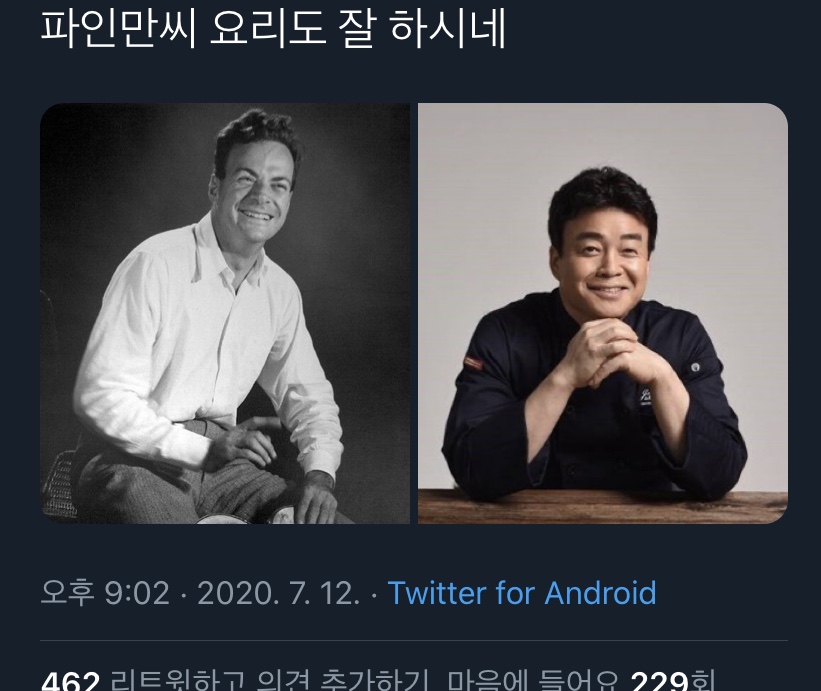Image resolution: width=821 pixels, height=691 pixels.
Task: Click the 229 likes number
Action: pyautogui.click(x=659, y=681)
